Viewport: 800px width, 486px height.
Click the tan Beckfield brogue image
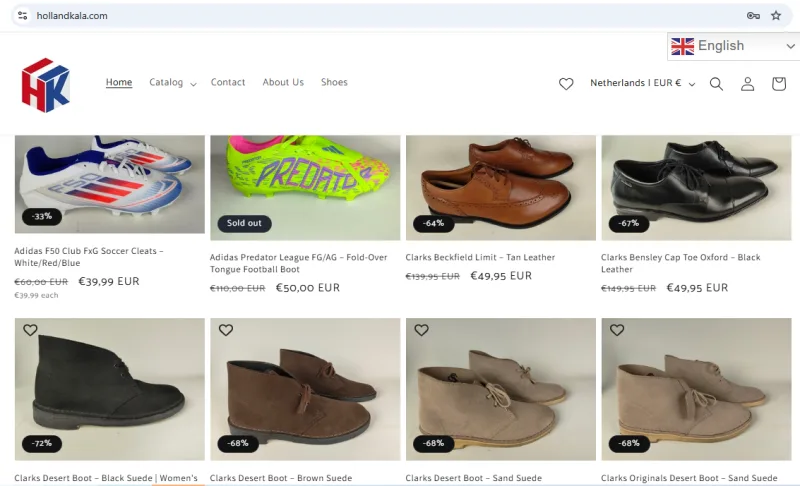(x=501, y=188)
